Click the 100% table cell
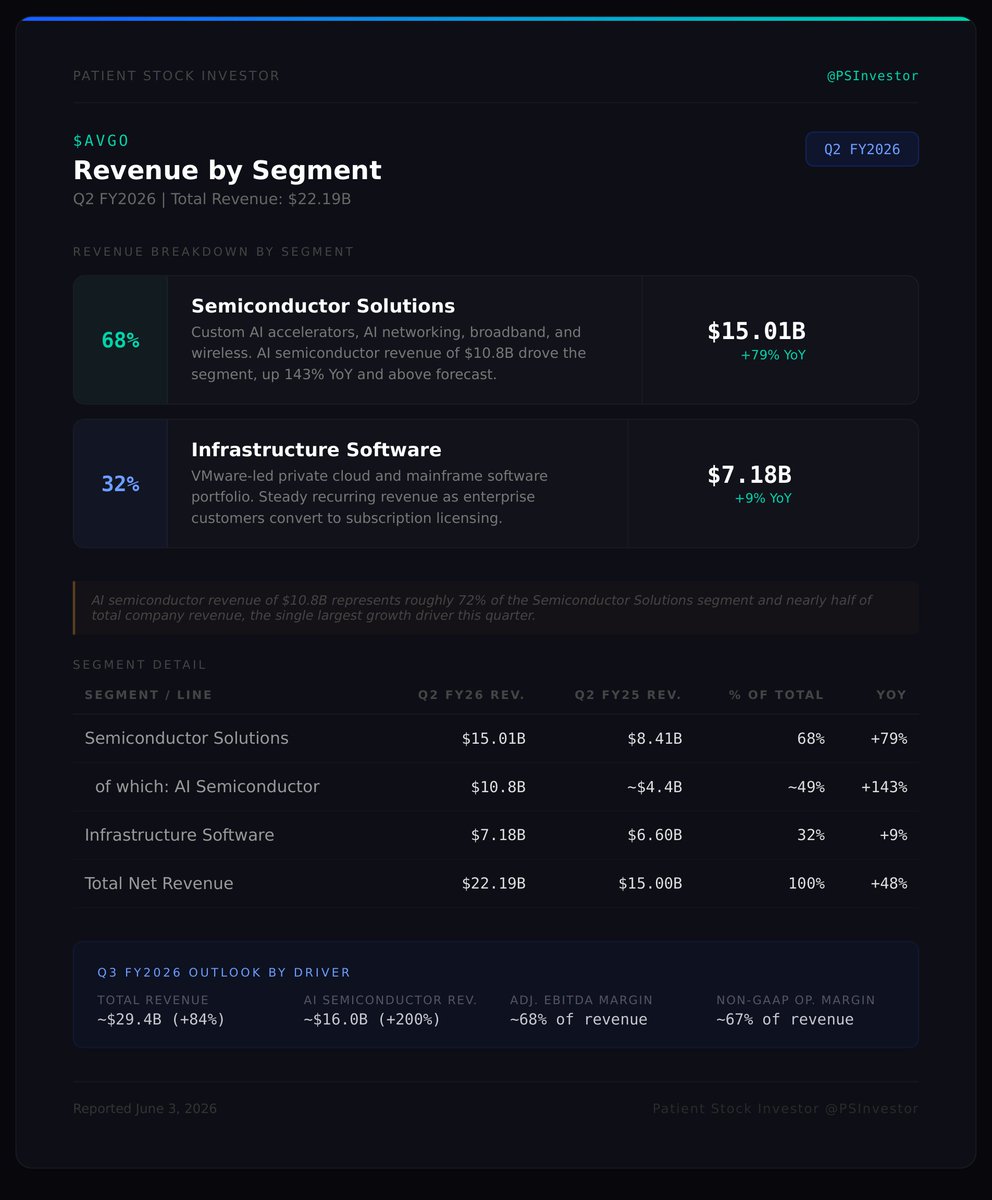The image size is (992, 1200). (x=806, y=883)
